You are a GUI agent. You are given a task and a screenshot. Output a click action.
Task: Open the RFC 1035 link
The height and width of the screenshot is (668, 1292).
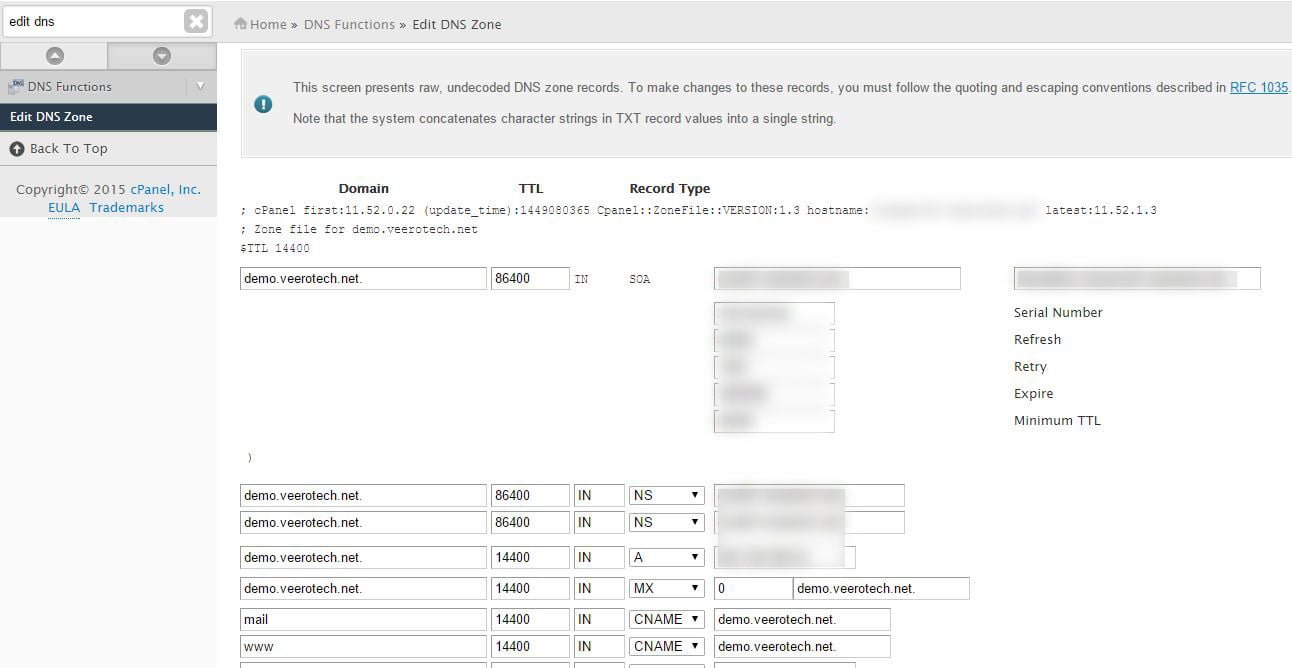[x=1258, y=87]
